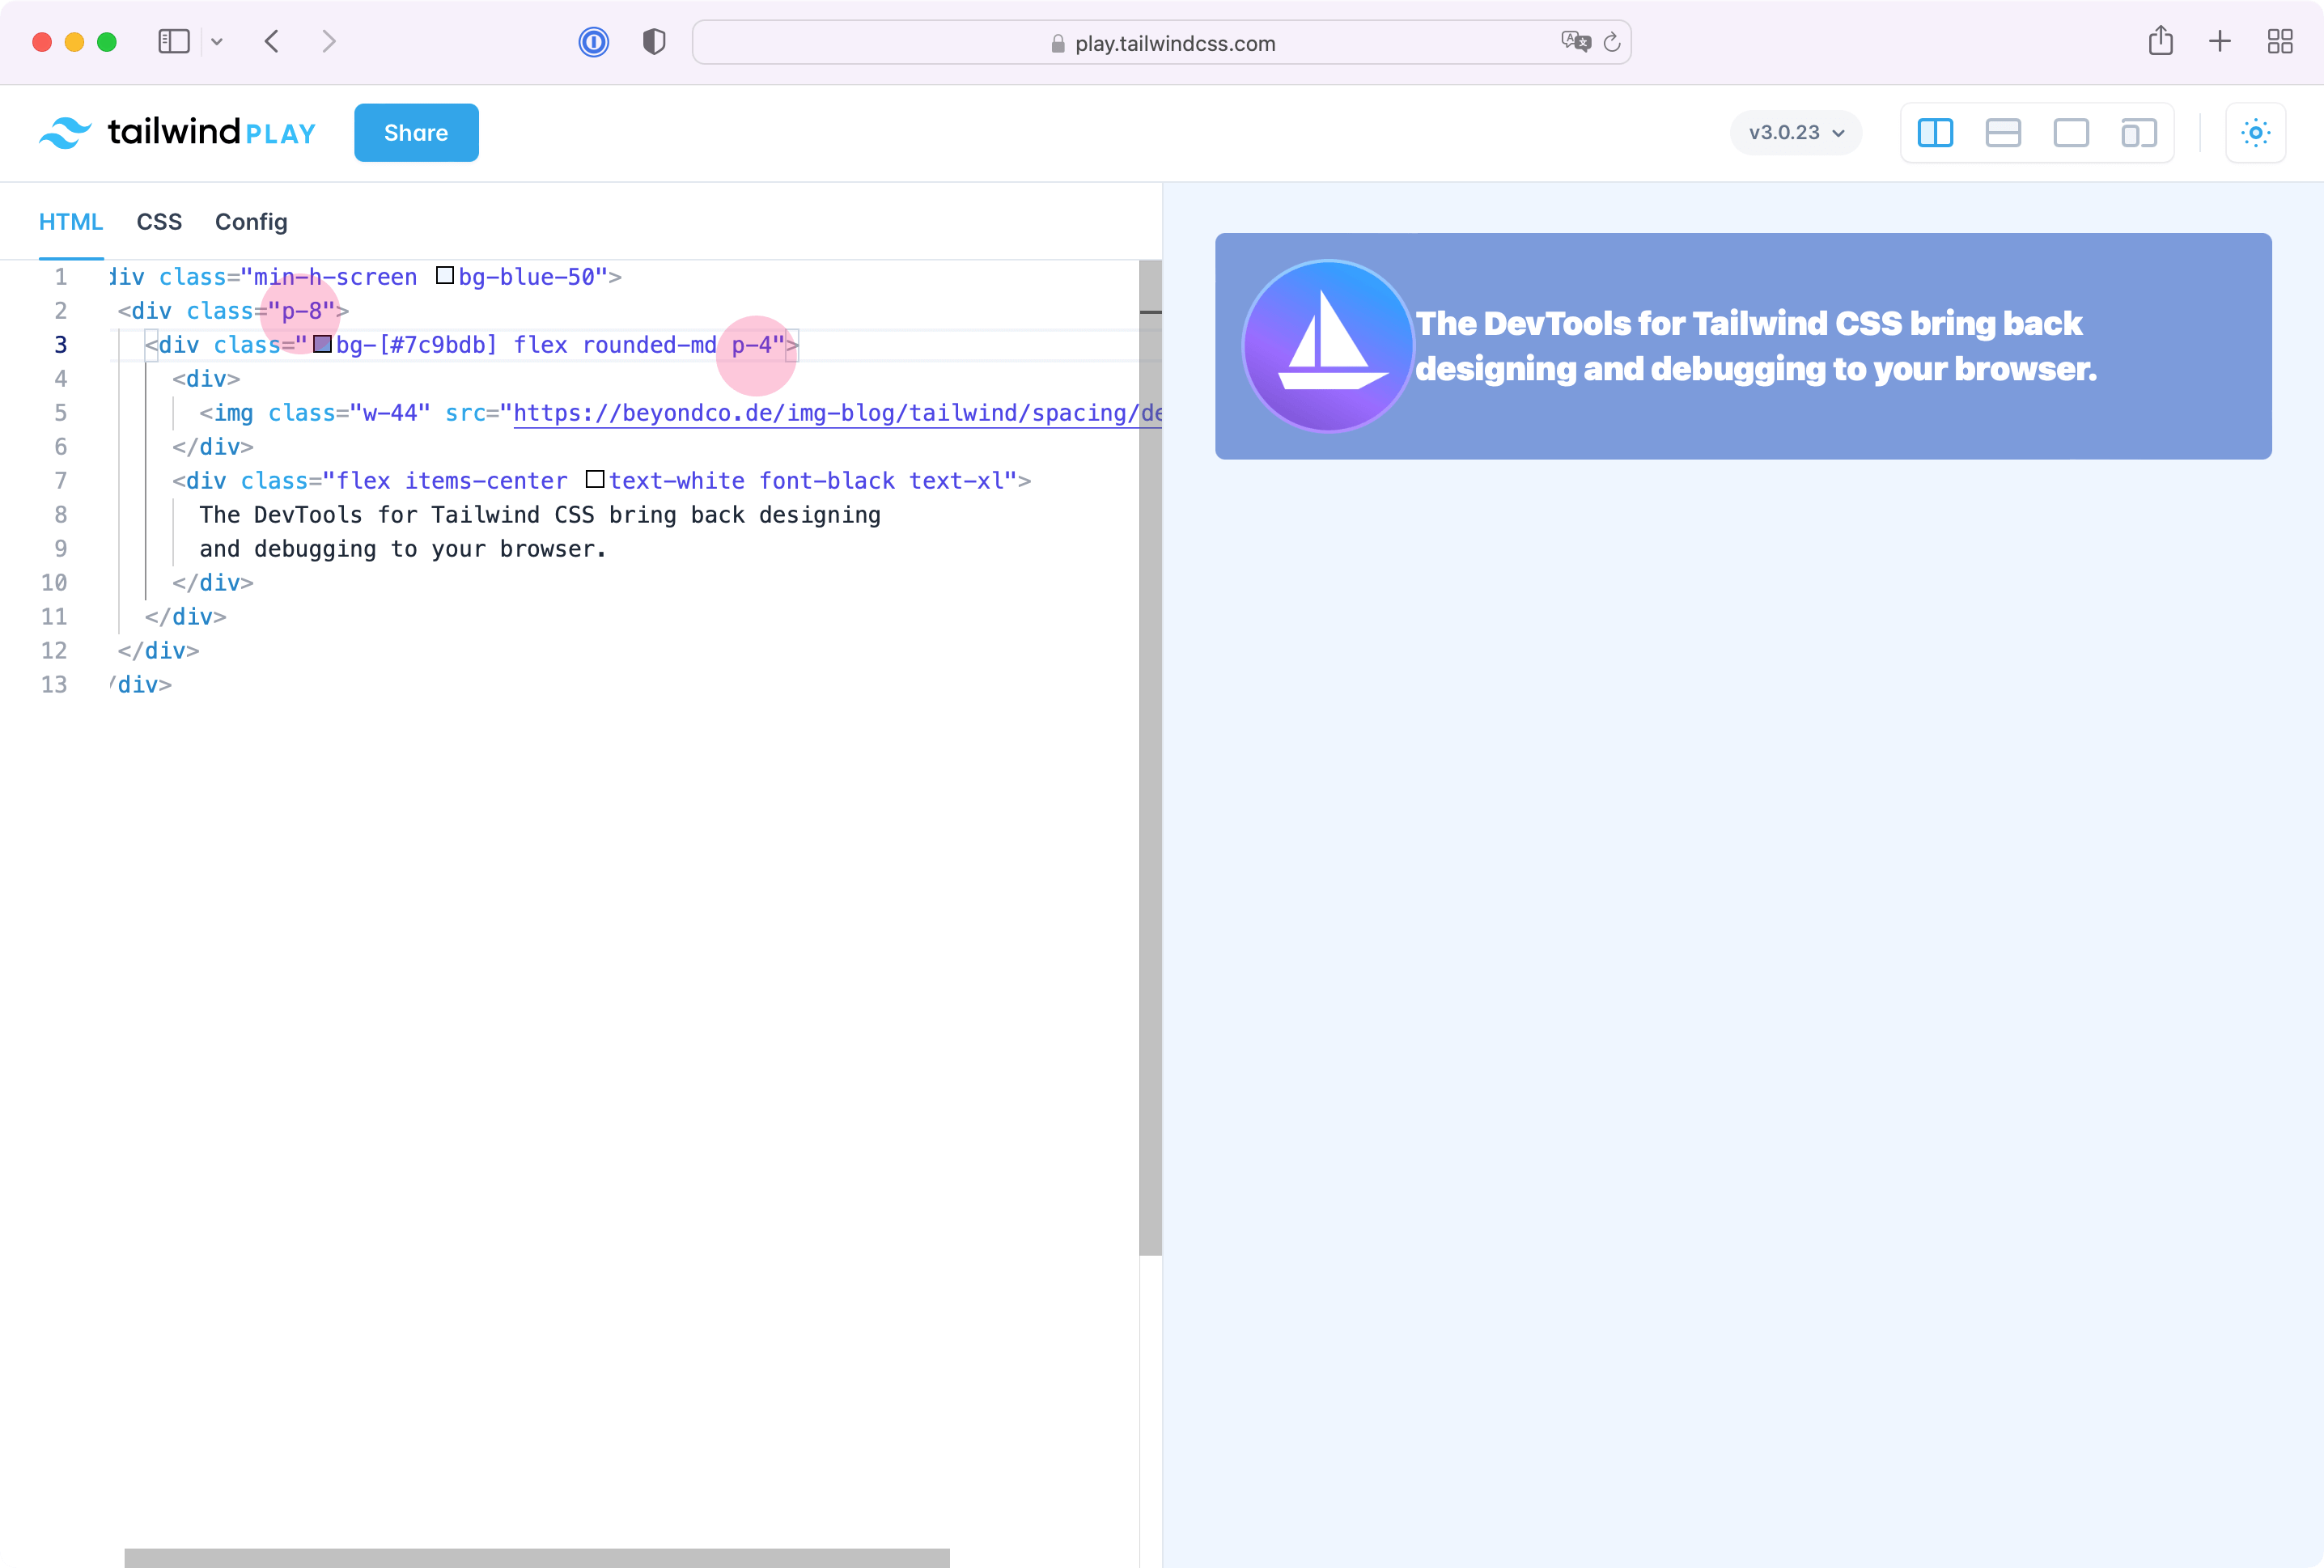Toggle dark mode with the sun icon
The width and height of the screenshot is (2324, 1568).
pos(2256,131)
